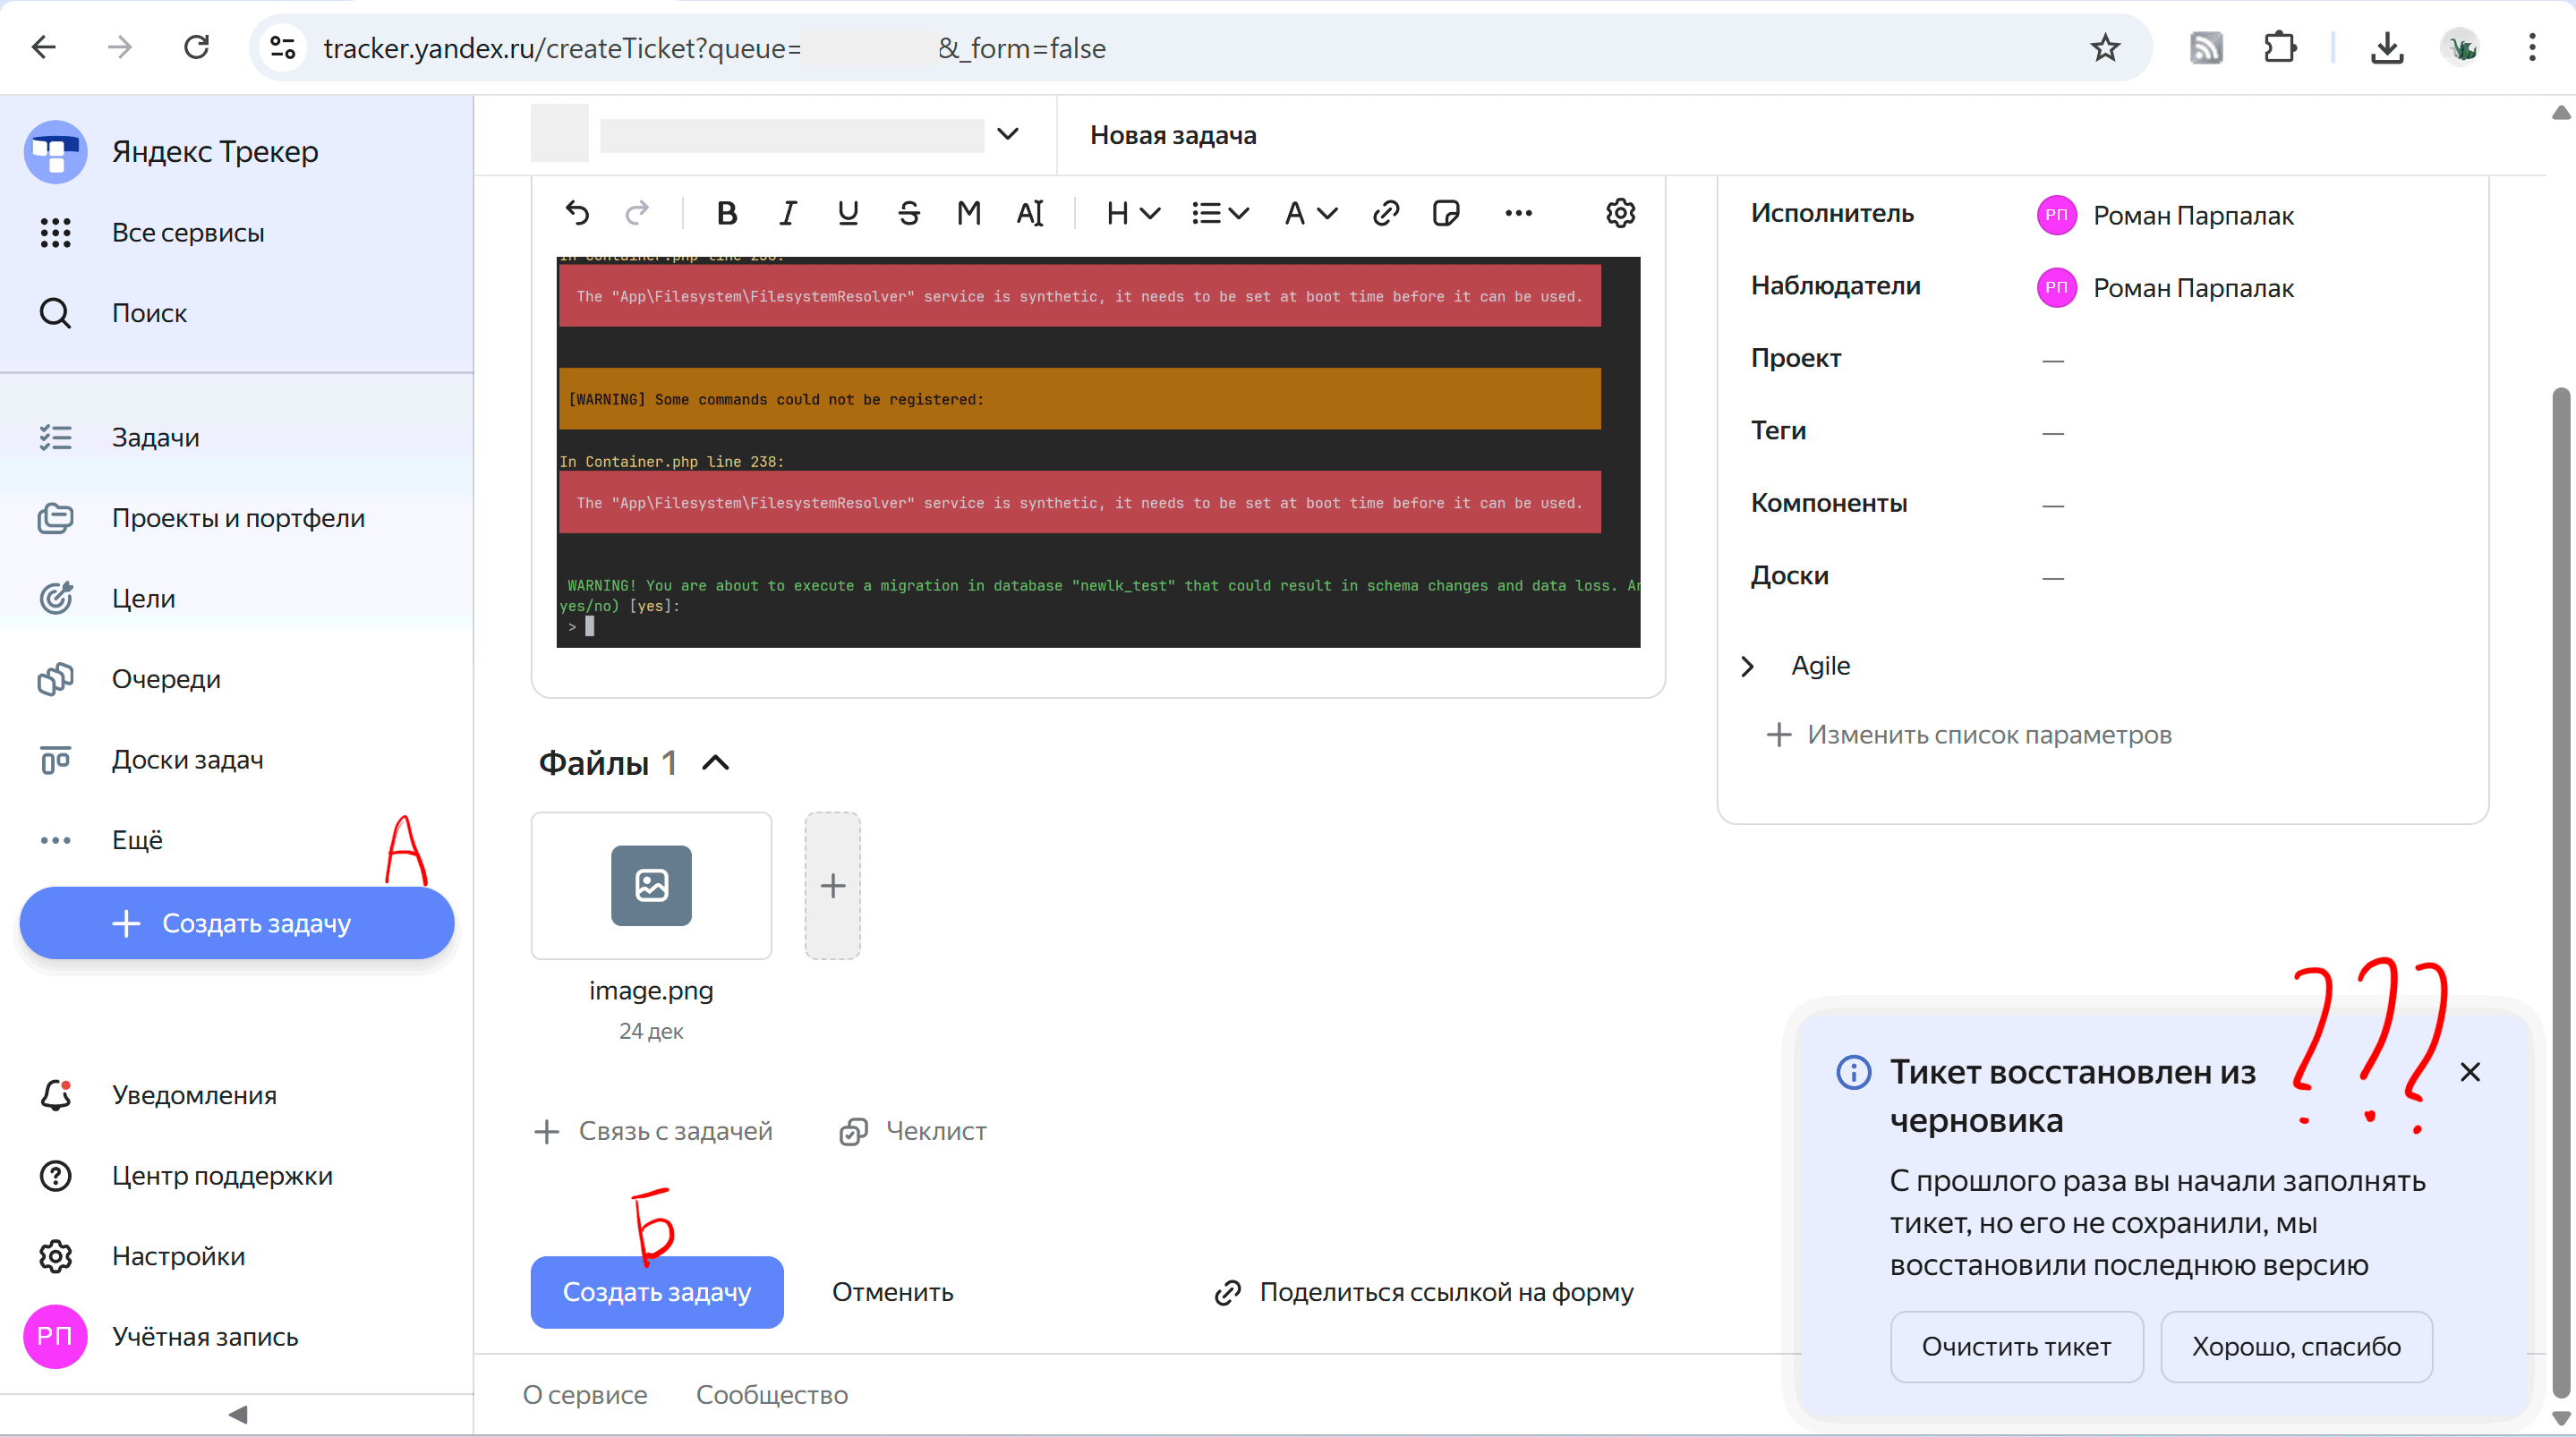
Task: Open Уведомления bell icon in sidebar
Action: 56,1095
